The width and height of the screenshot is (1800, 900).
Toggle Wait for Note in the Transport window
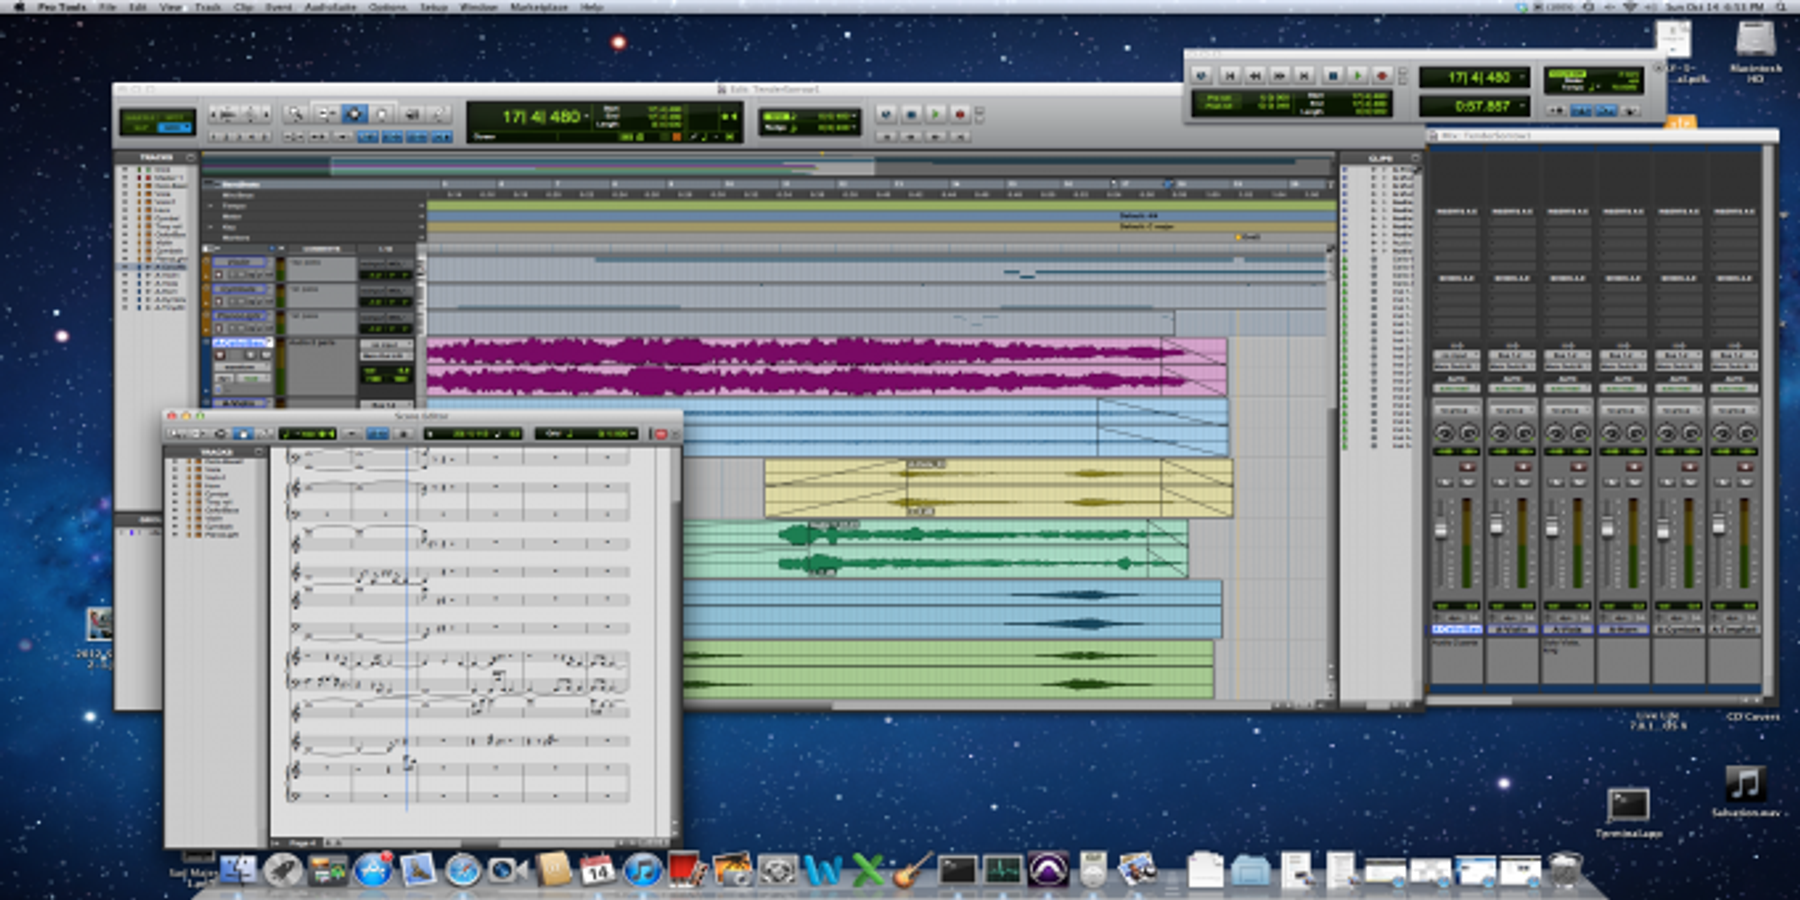[x=1556, y=110]
